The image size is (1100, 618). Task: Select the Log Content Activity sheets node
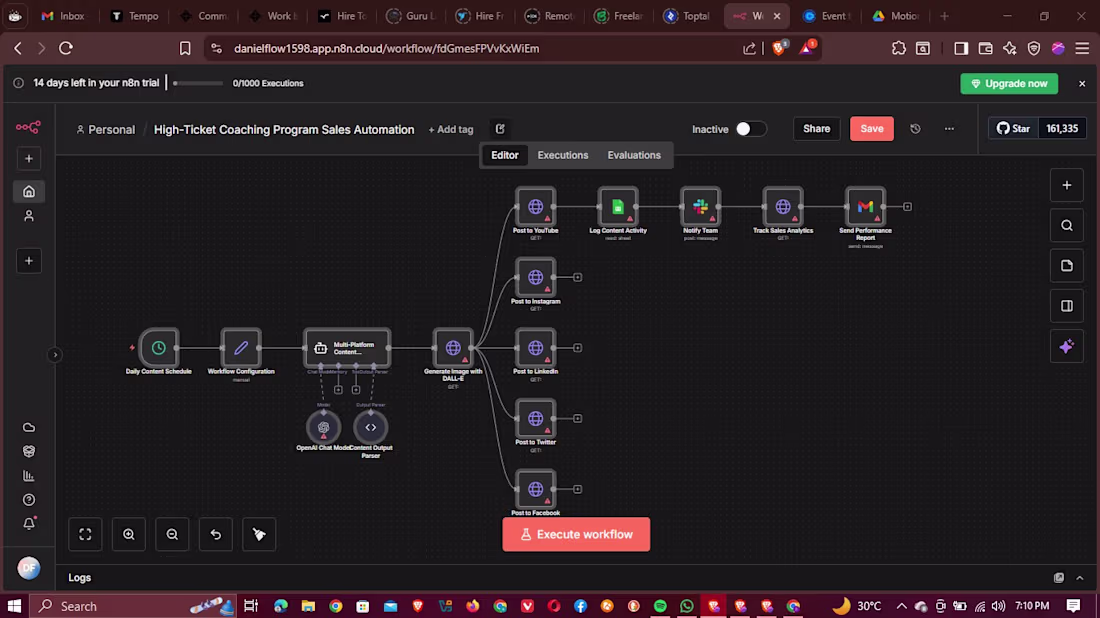point(618,207)
